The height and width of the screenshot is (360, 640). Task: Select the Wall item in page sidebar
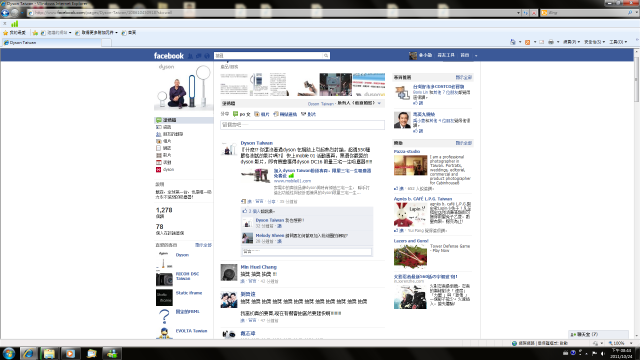click(x=184, y=120)
